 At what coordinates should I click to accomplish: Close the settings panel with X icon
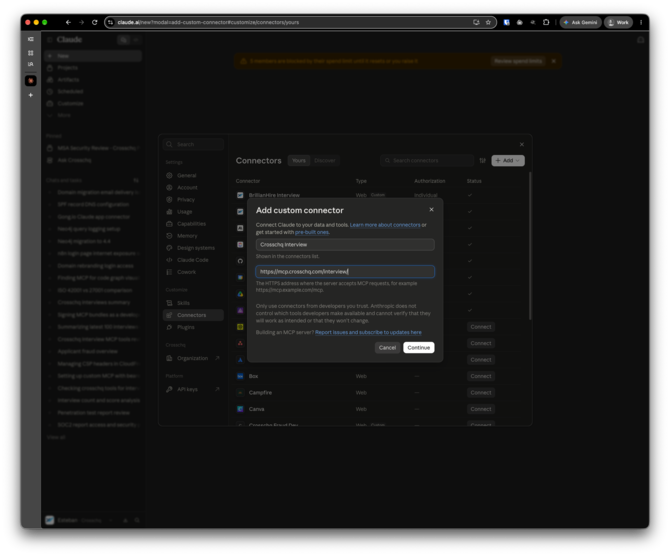[521, 144]
